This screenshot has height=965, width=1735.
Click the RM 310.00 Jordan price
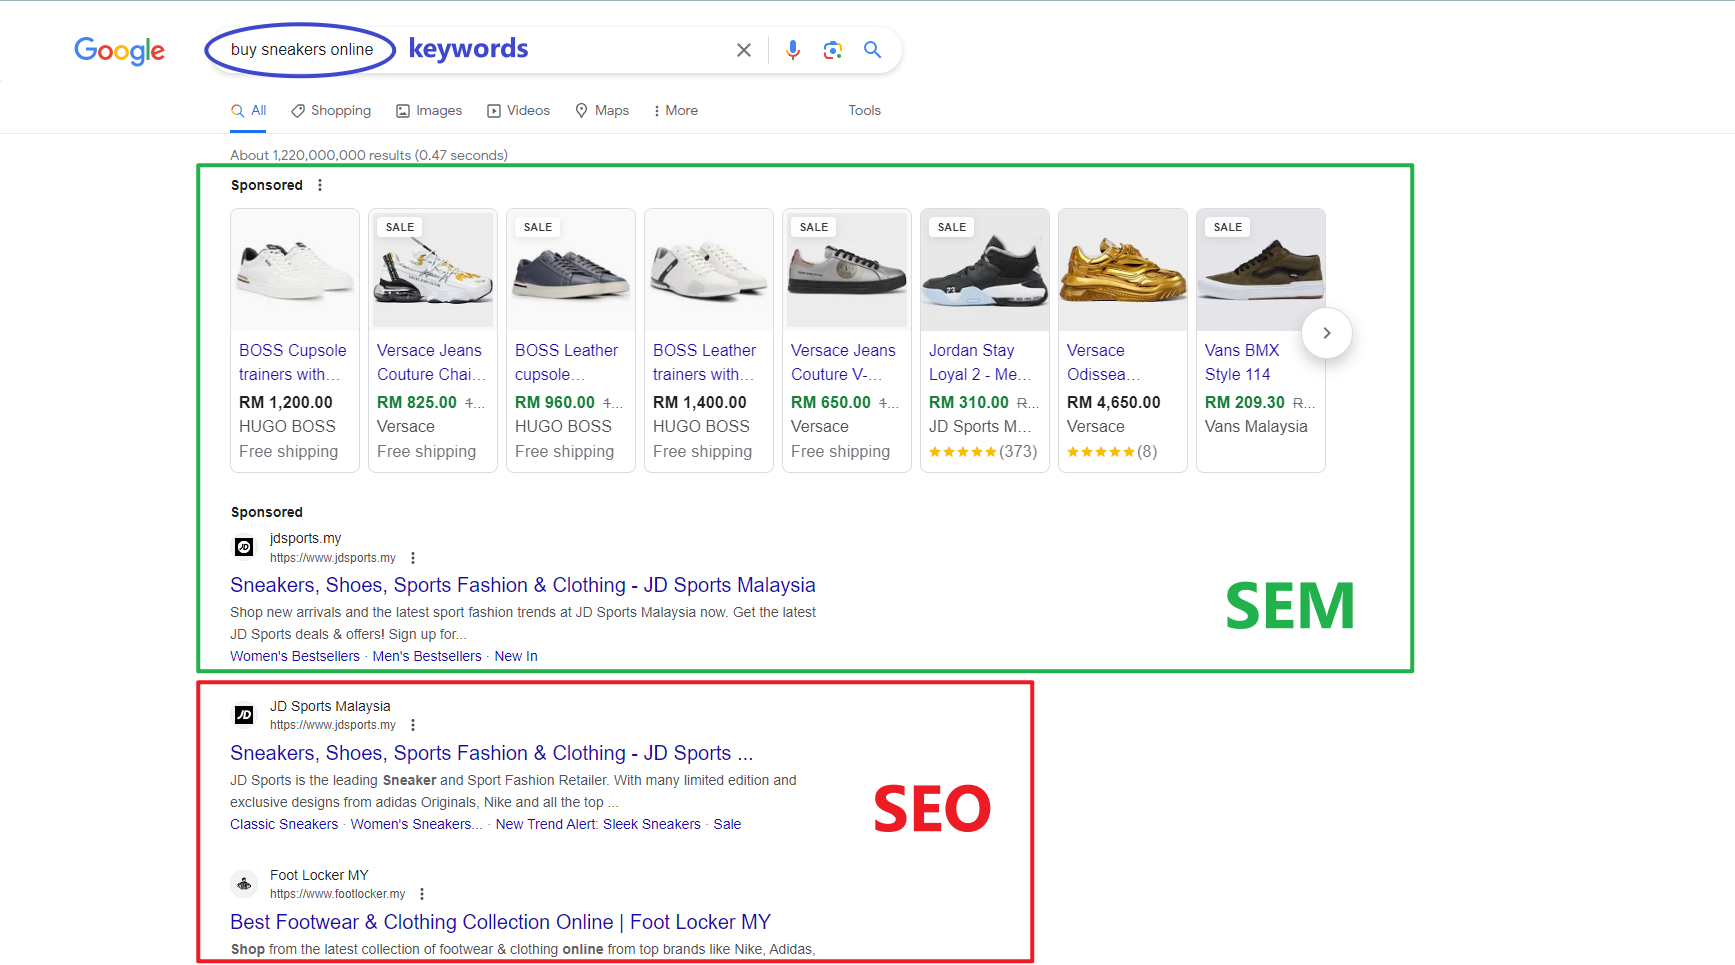[969, 402]
